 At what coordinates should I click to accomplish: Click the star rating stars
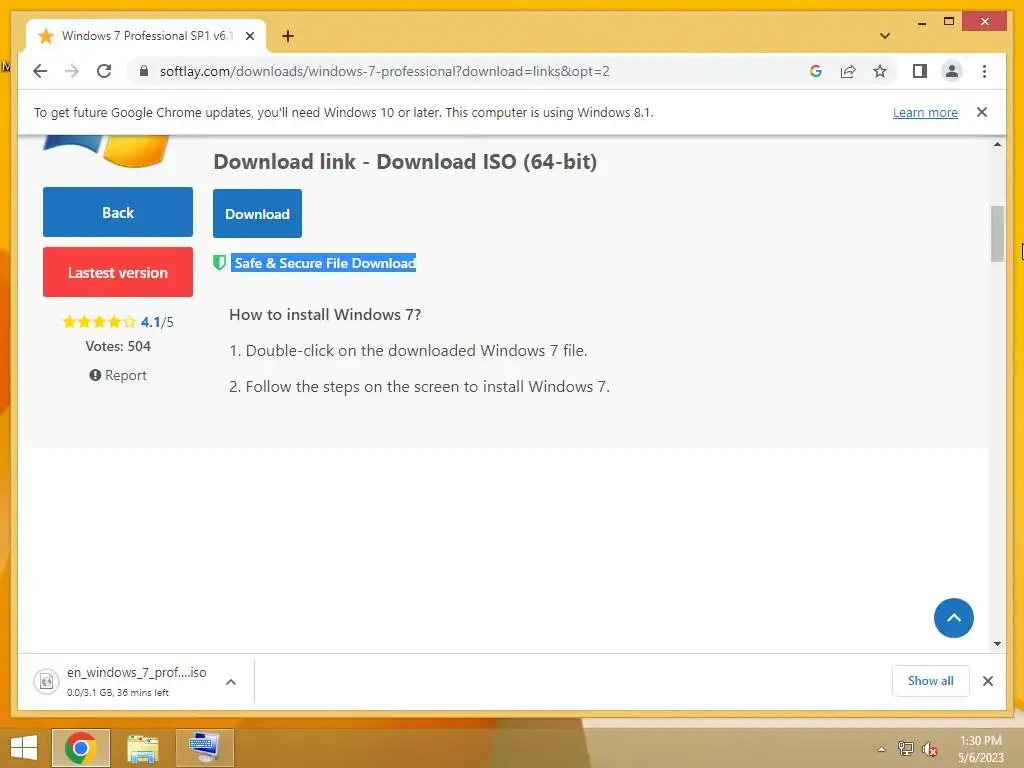(99, 322)
